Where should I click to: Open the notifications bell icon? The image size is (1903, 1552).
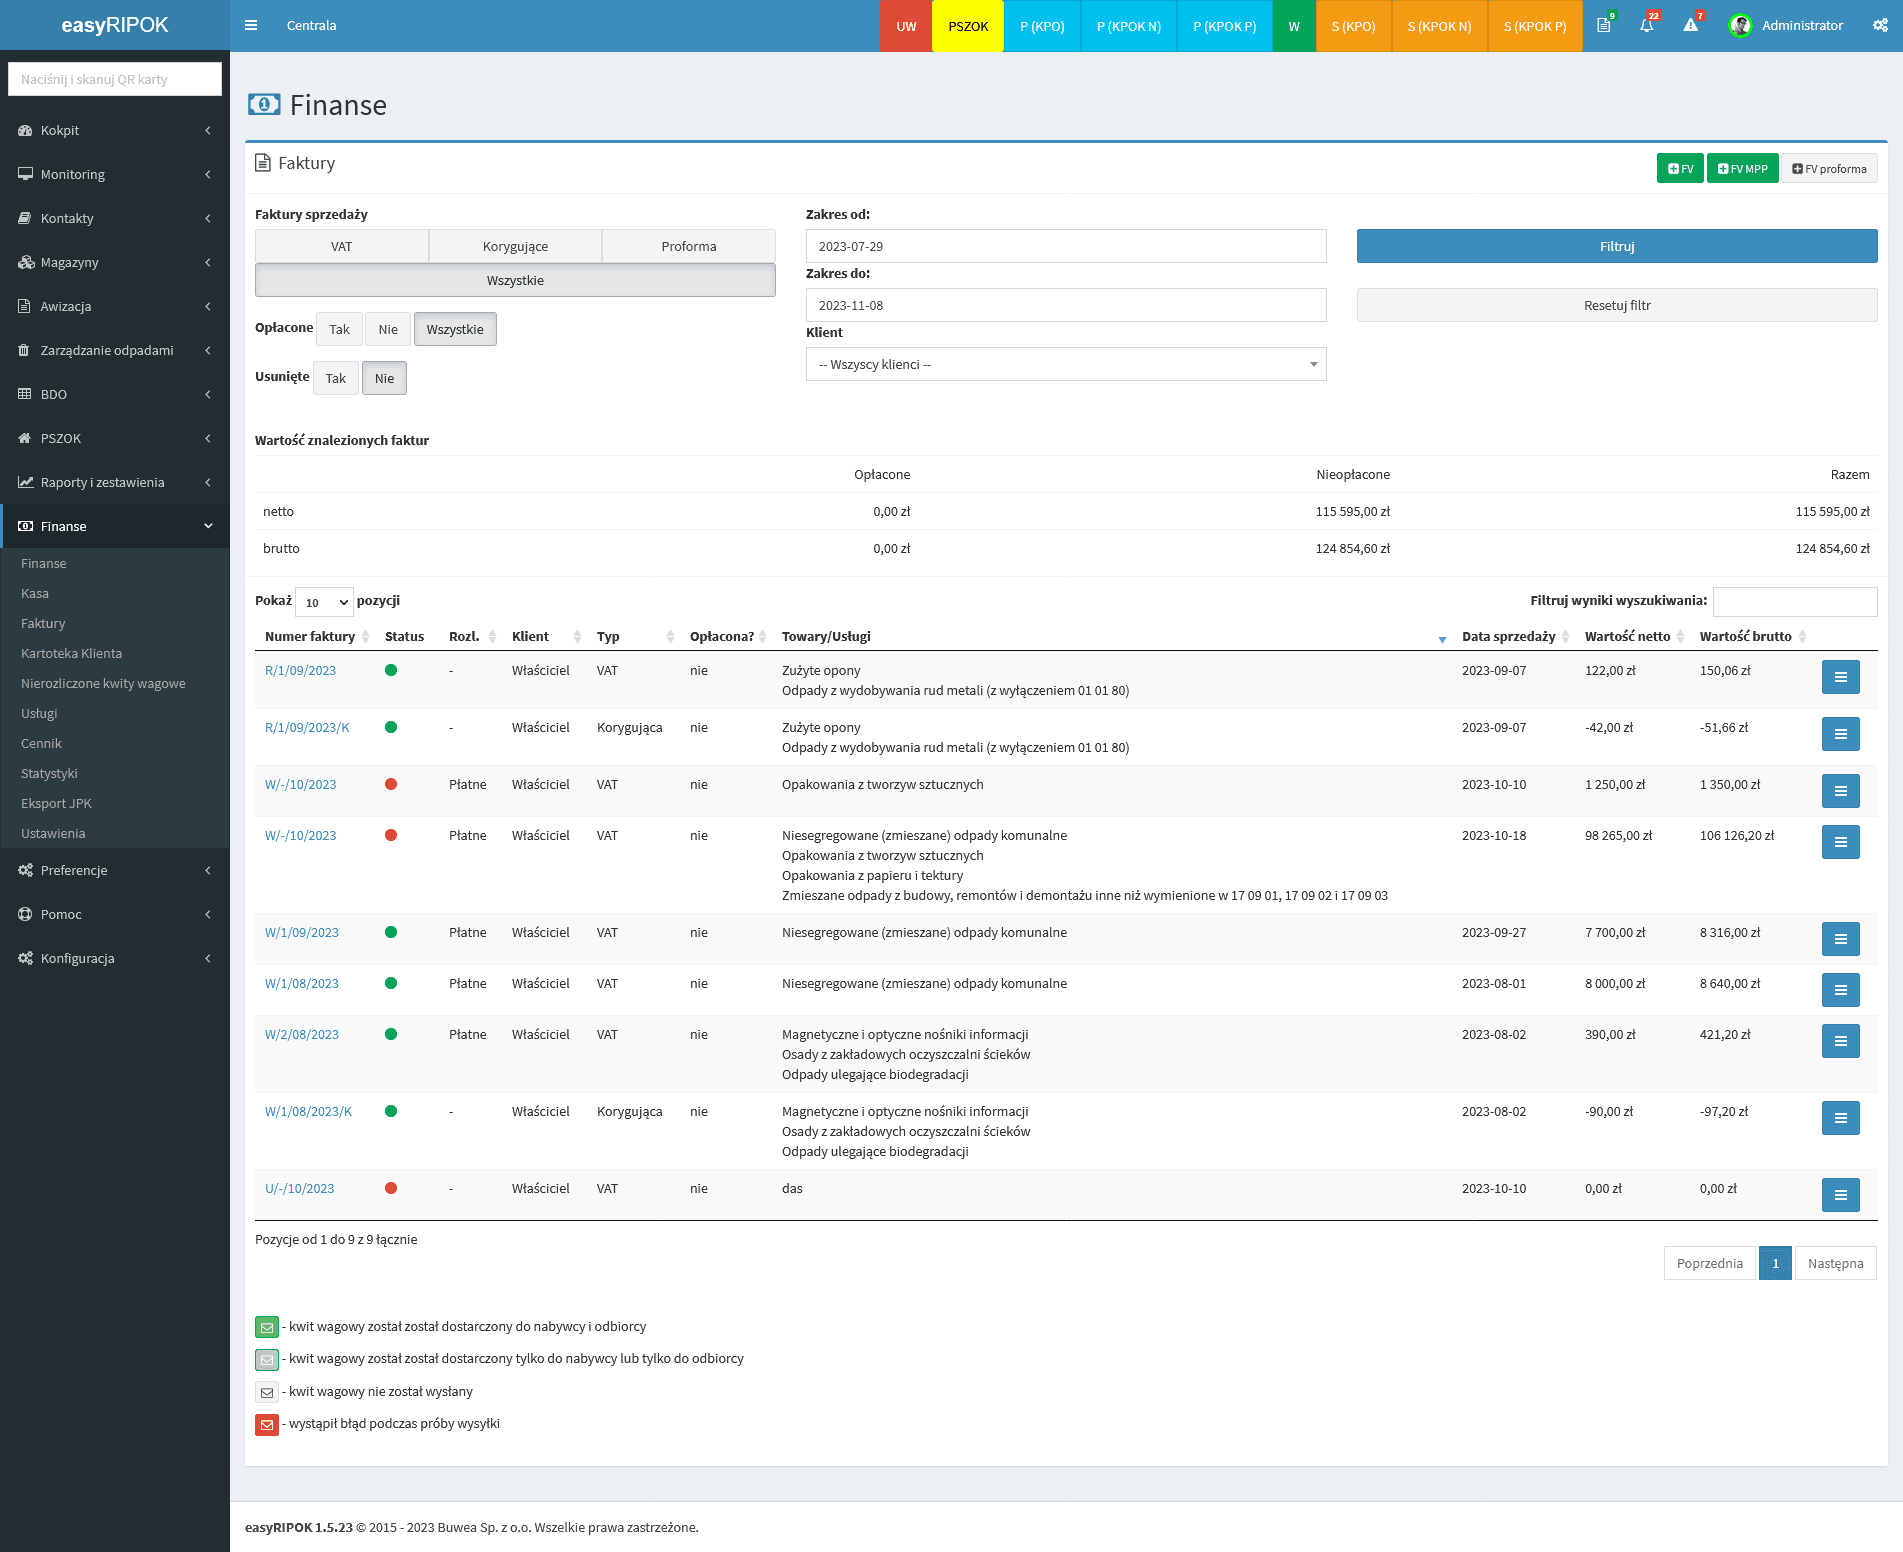[x=1646, y=26]
